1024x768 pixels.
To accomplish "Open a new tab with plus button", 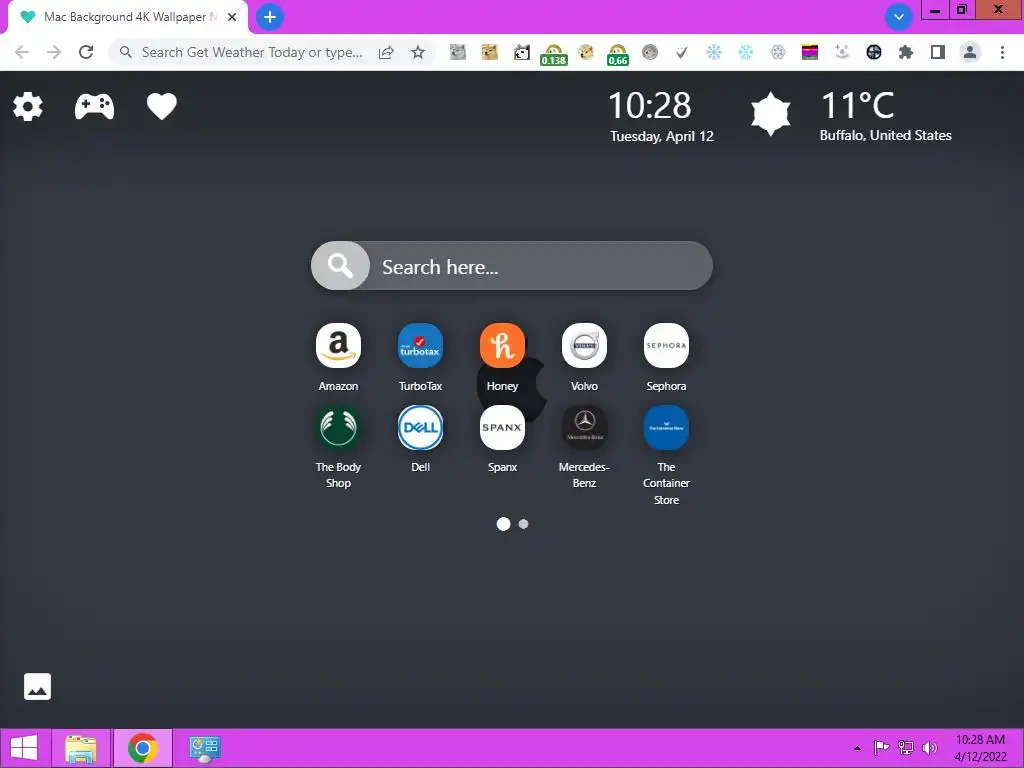I will click(270, 17).
